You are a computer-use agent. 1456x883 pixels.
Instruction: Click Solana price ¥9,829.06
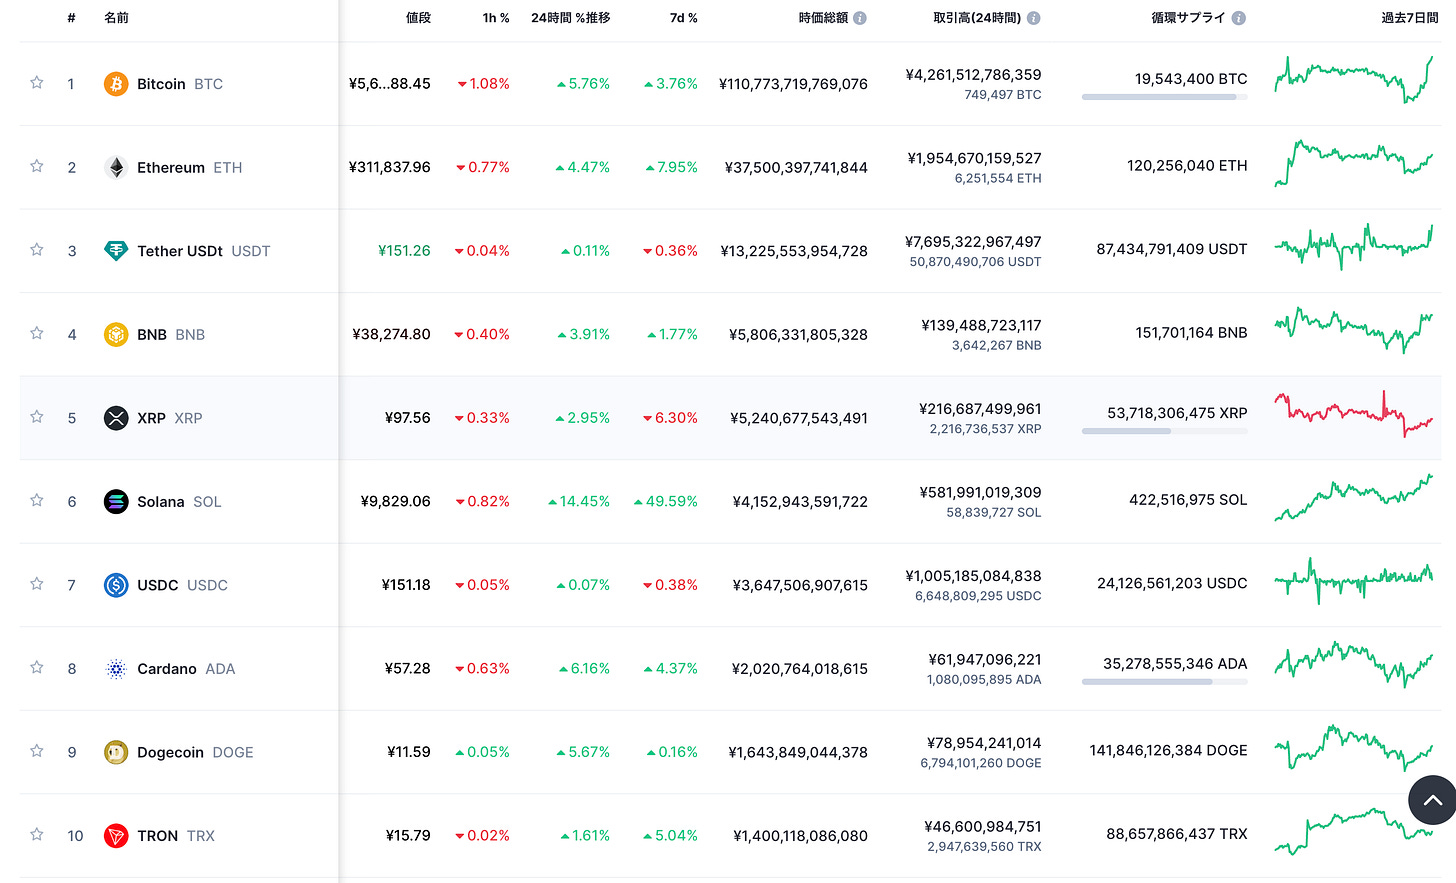(x=395, y=501)
